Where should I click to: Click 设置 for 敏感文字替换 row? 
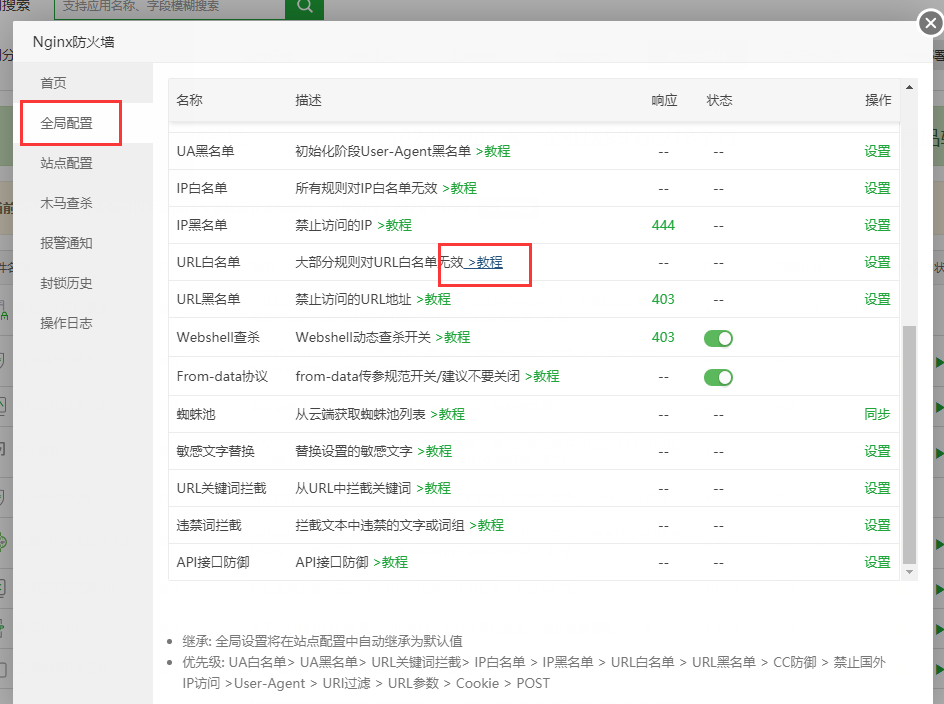tap(877, 451)
